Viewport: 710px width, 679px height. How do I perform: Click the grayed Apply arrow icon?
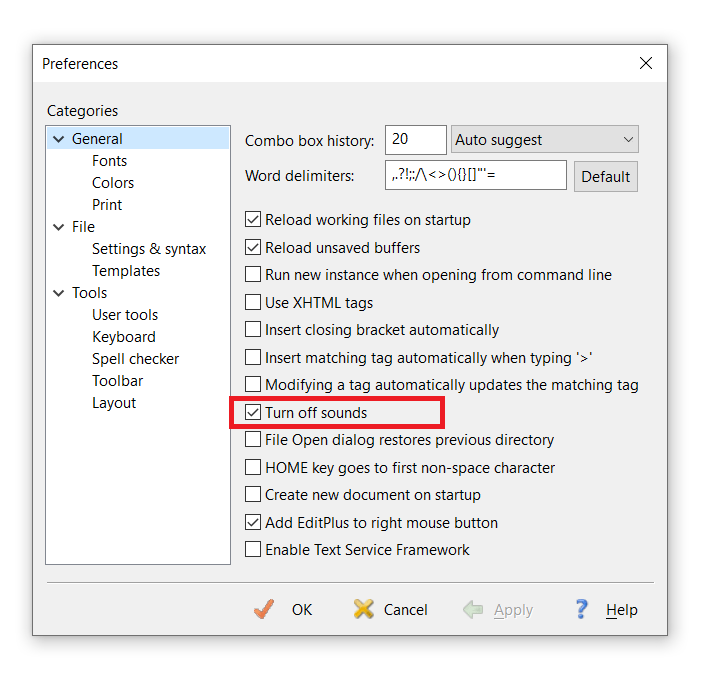tap(474, 609)
